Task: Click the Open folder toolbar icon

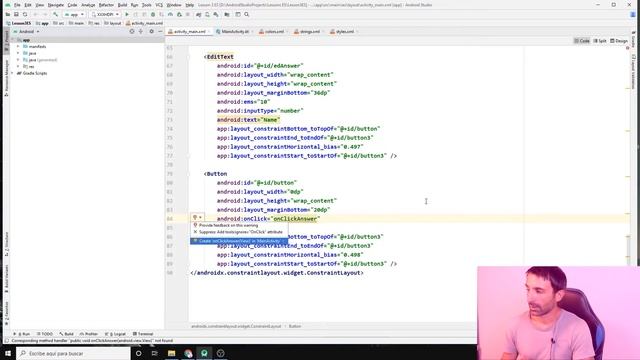Action: [7, 14]
